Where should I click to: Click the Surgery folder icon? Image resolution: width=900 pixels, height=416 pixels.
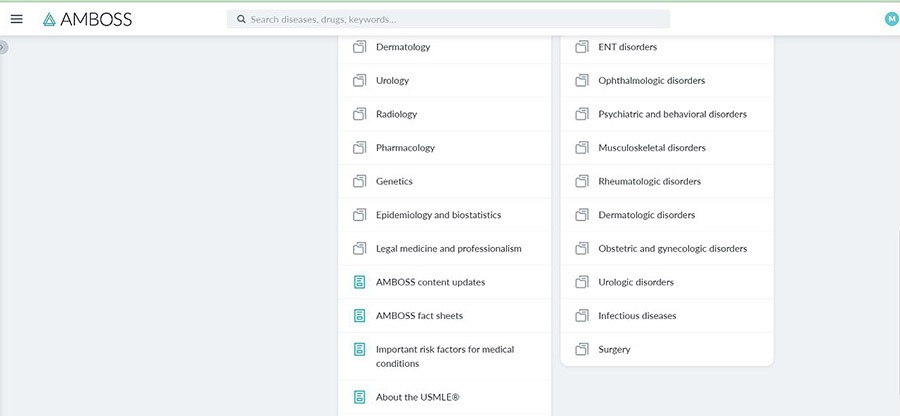point(582,350)
